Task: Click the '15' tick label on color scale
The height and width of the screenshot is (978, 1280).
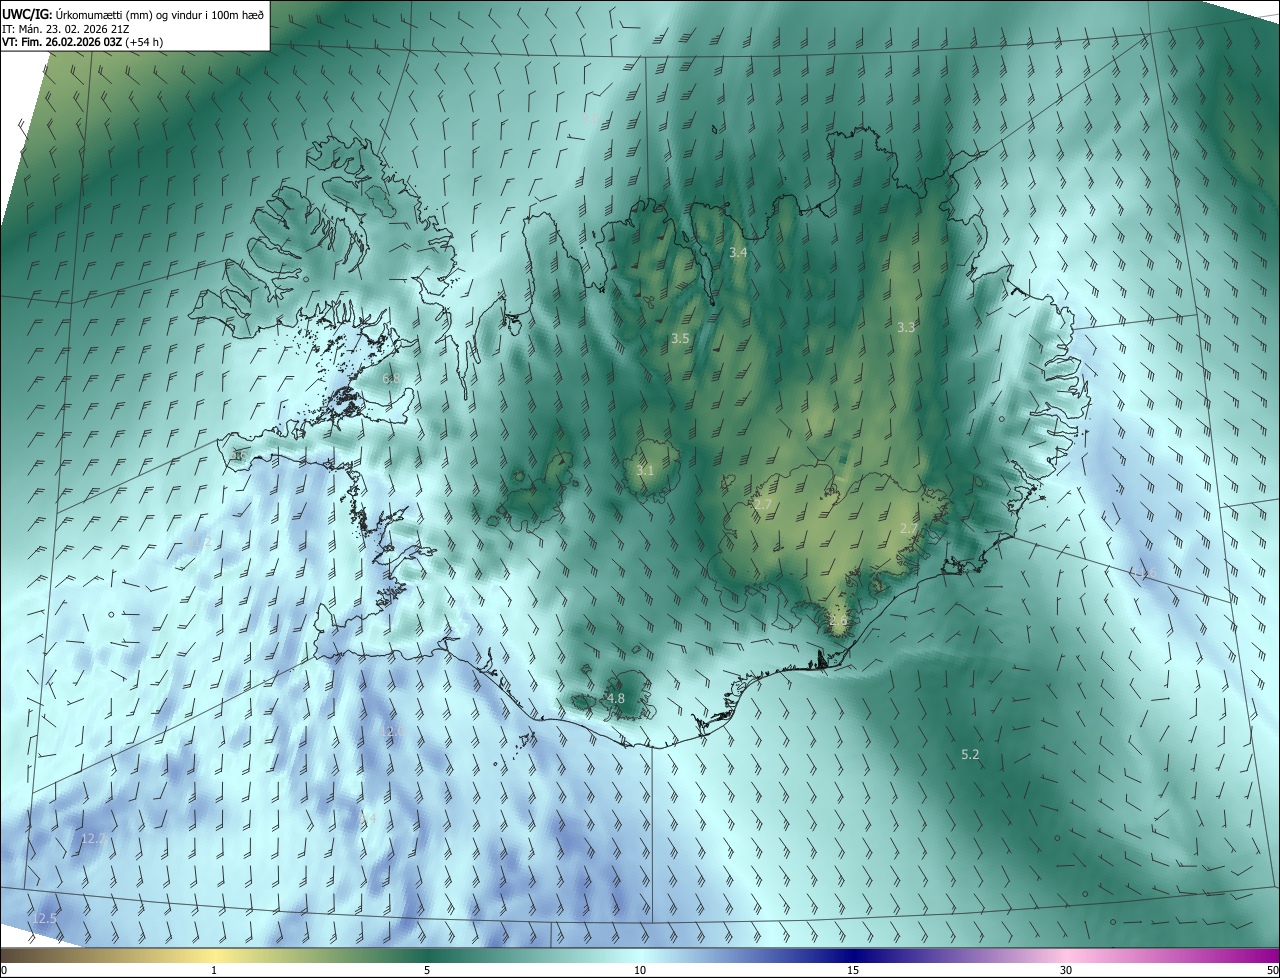Action: click(853, 970)
